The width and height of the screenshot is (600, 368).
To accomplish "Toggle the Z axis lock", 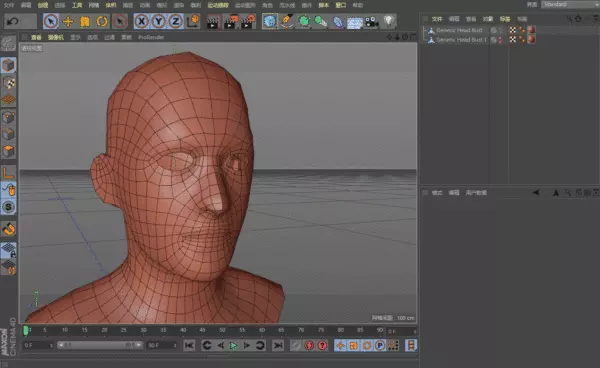I will point(175,21).
